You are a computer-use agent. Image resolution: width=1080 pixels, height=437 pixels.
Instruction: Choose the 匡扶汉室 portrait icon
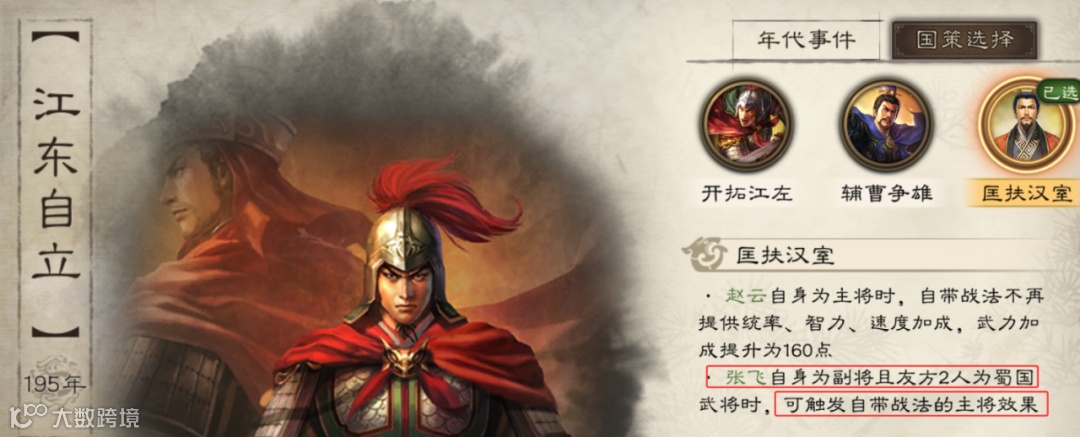[x=1026, y=125]
